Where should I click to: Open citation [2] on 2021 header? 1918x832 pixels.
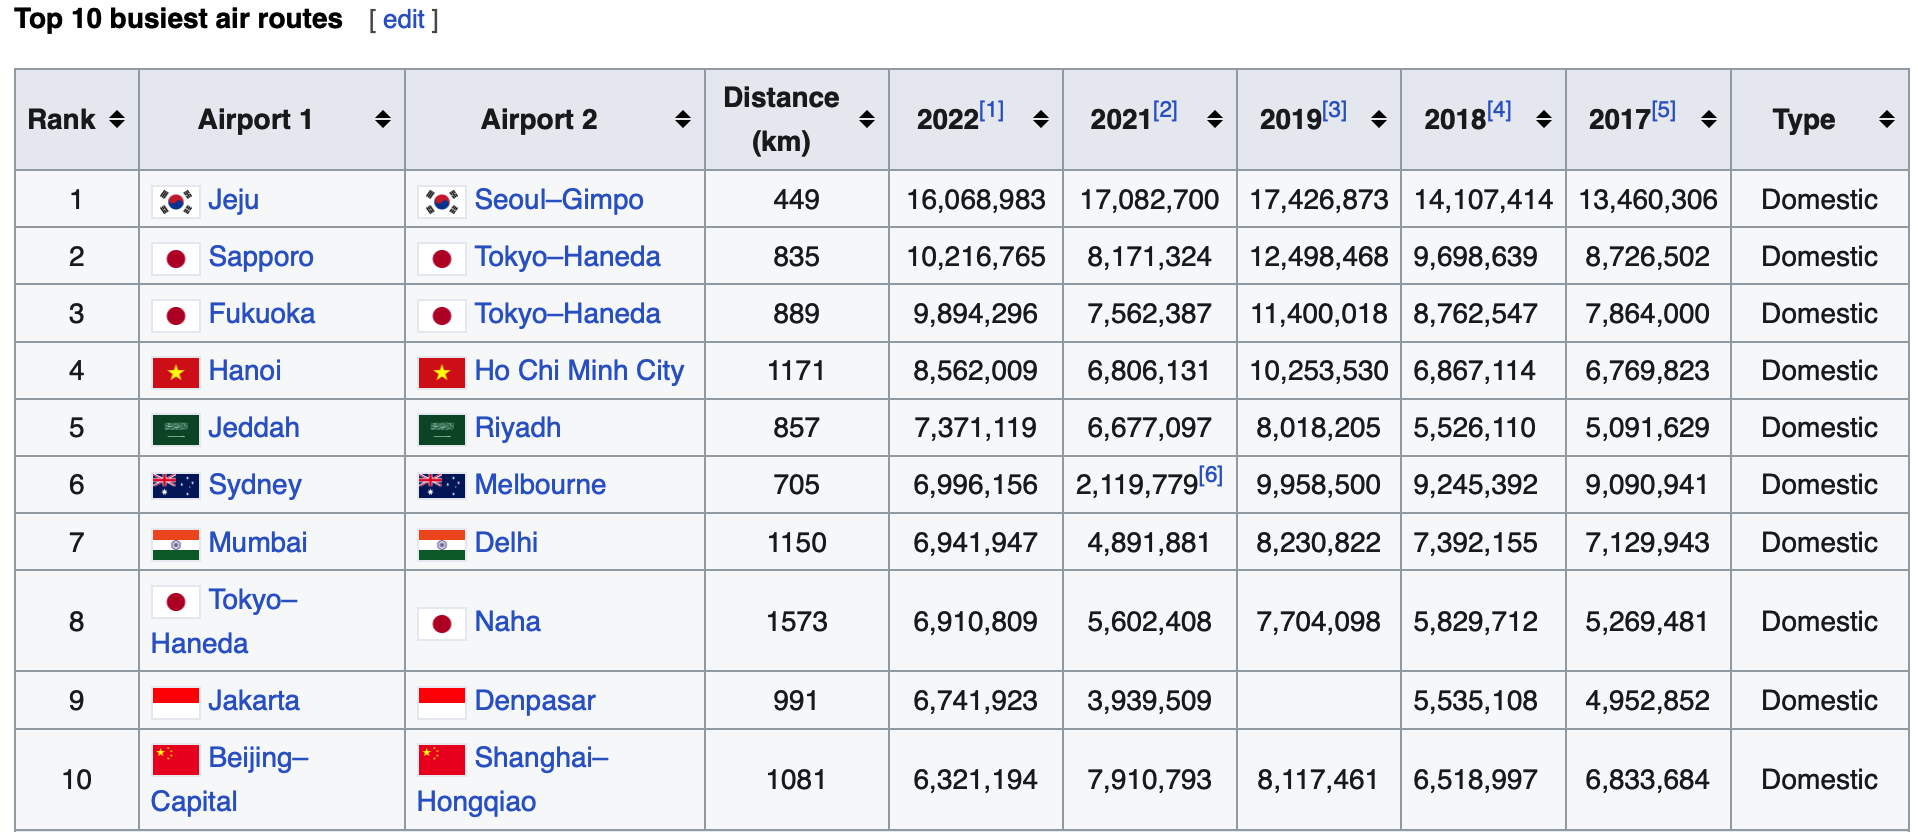click(1165, 110)
